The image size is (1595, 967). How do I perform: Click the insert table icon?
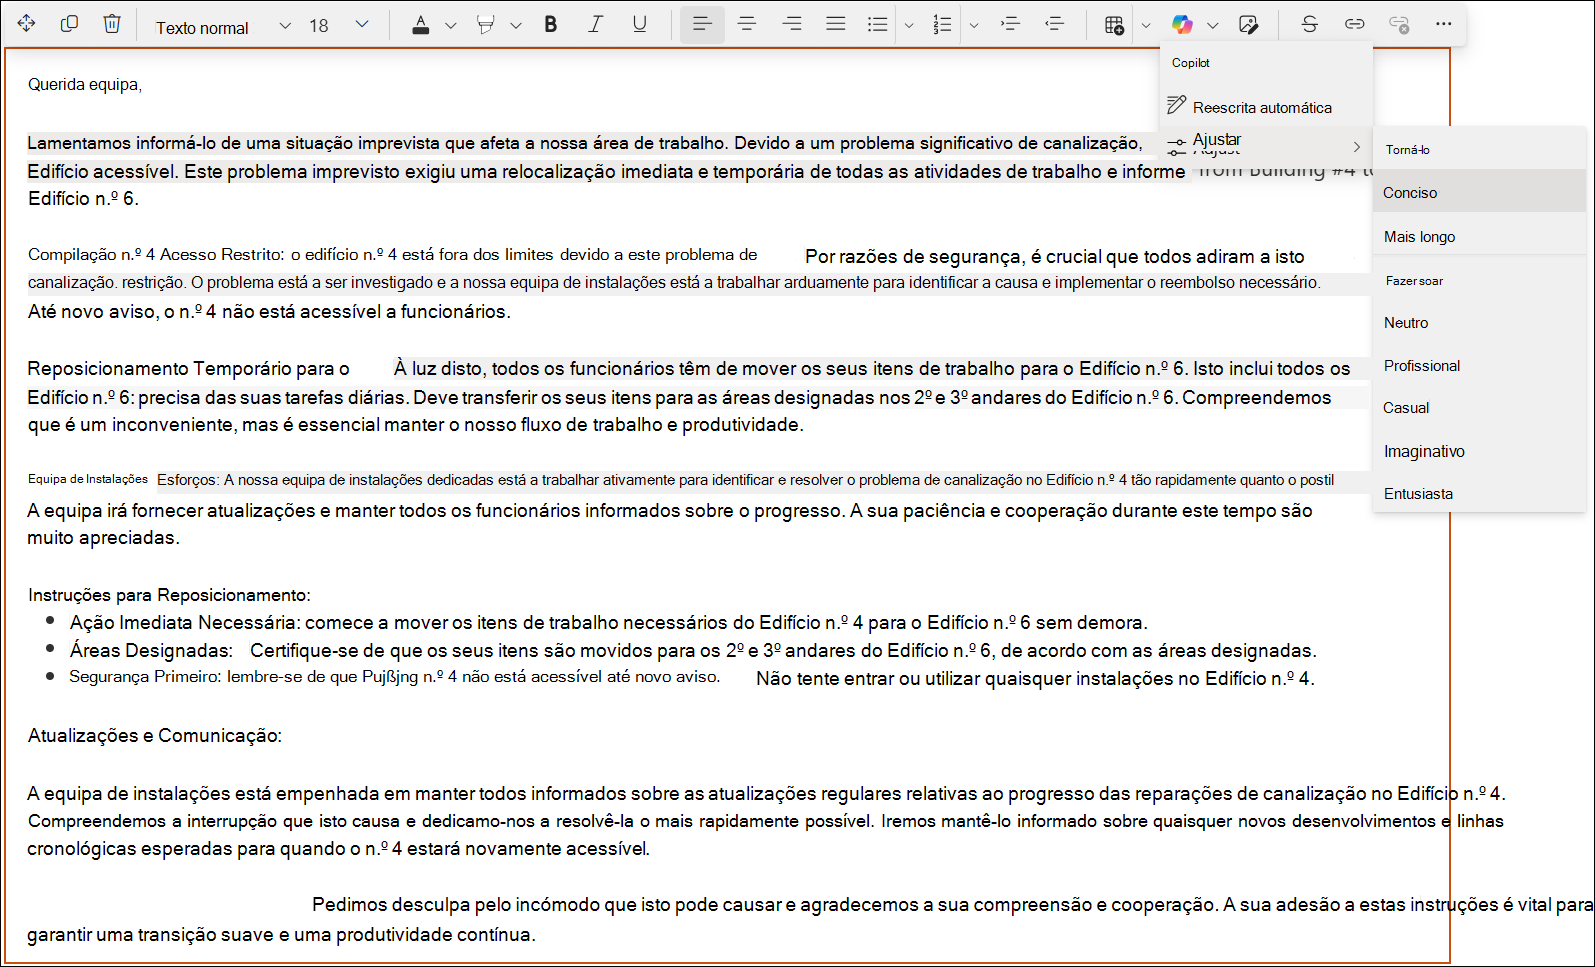(1114, 25)
